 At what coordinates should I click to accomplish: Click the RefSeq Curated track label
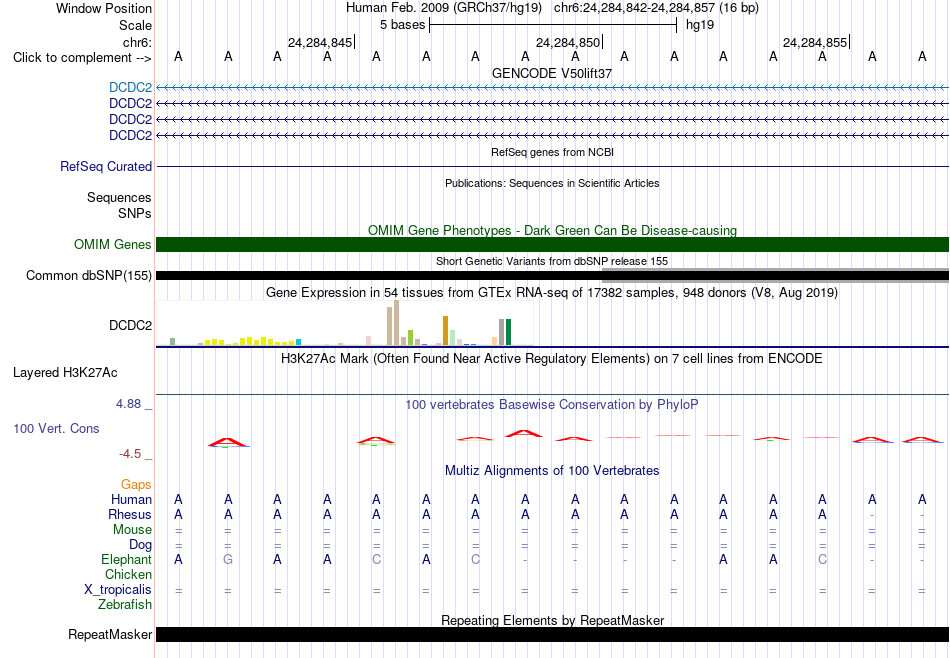[x=106, y=167]
